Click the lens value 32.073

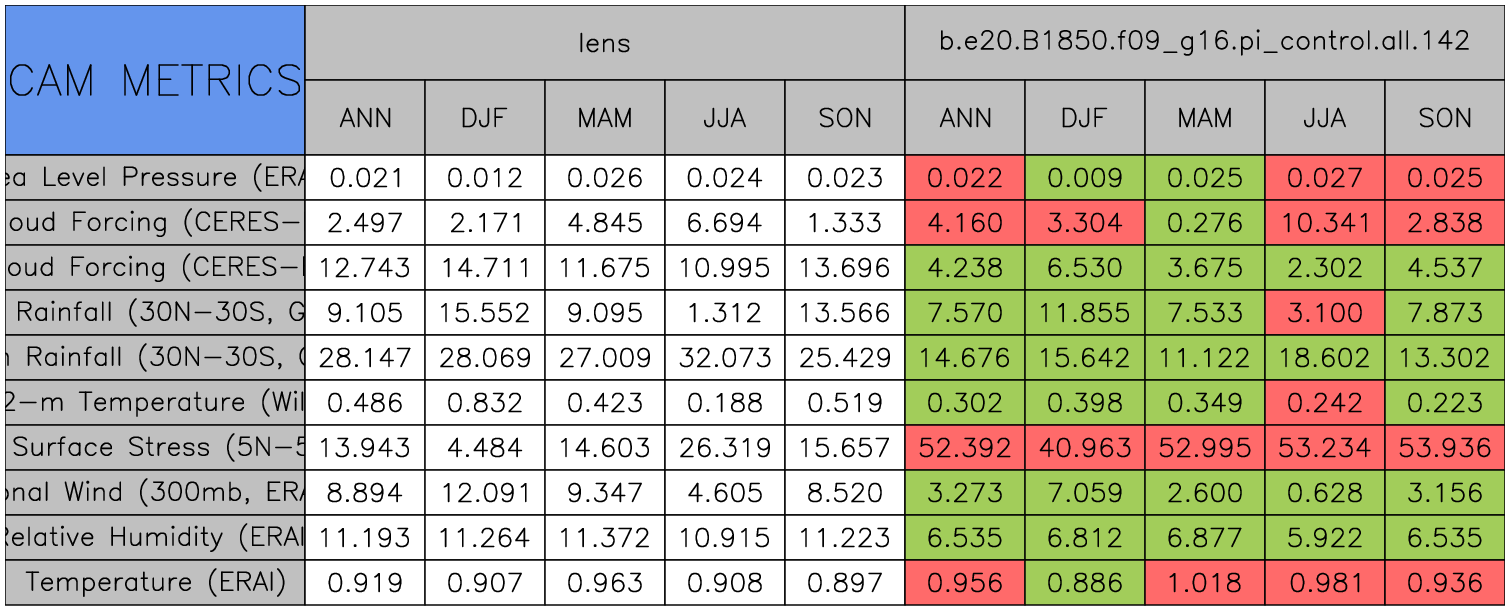(x=724, y=357)
